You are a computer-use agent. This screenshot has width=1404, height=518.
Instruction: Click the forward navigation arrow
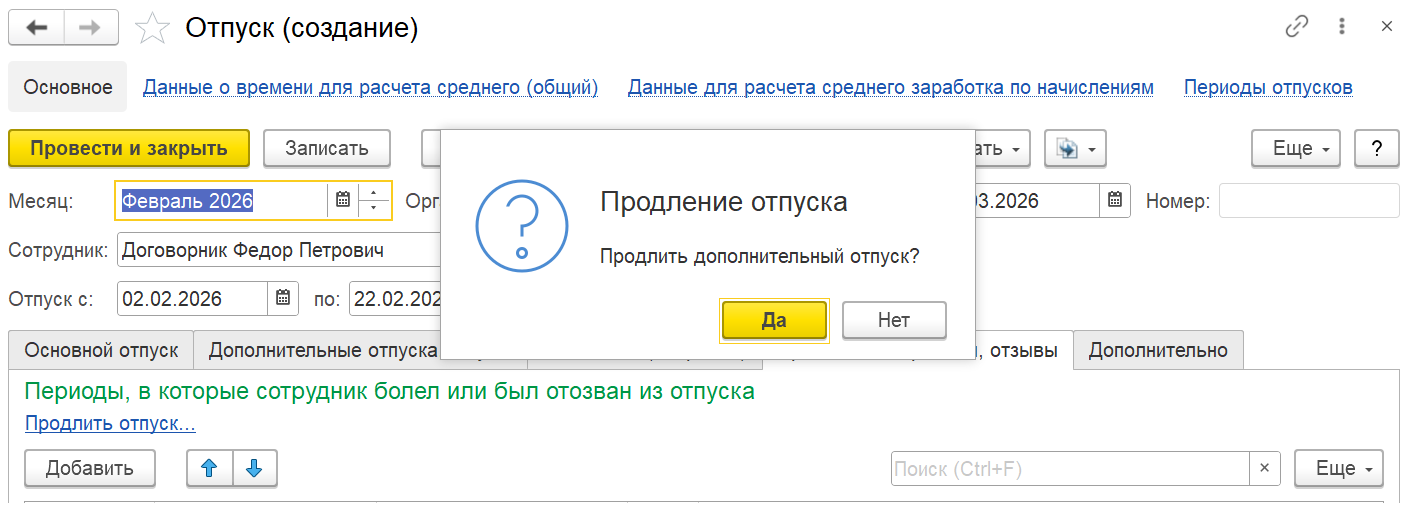pos(90,28)
